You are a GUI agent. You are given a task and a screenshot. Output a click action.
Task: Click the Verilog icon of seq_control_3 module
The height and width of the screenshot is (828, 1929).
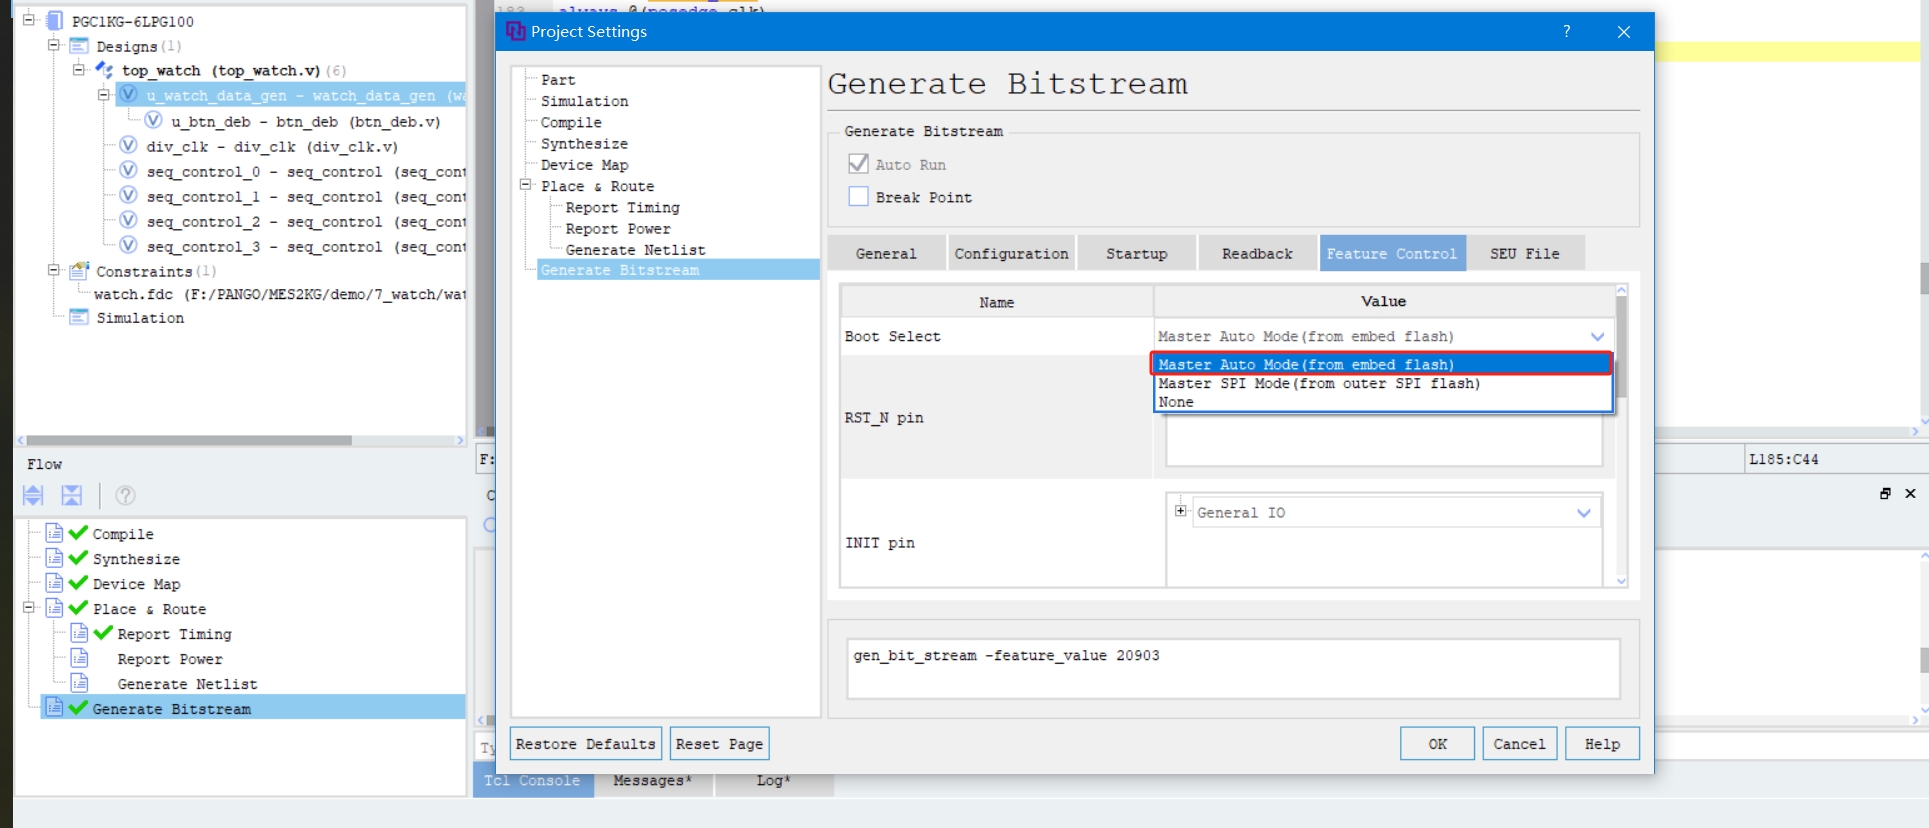tap(128, 245)
